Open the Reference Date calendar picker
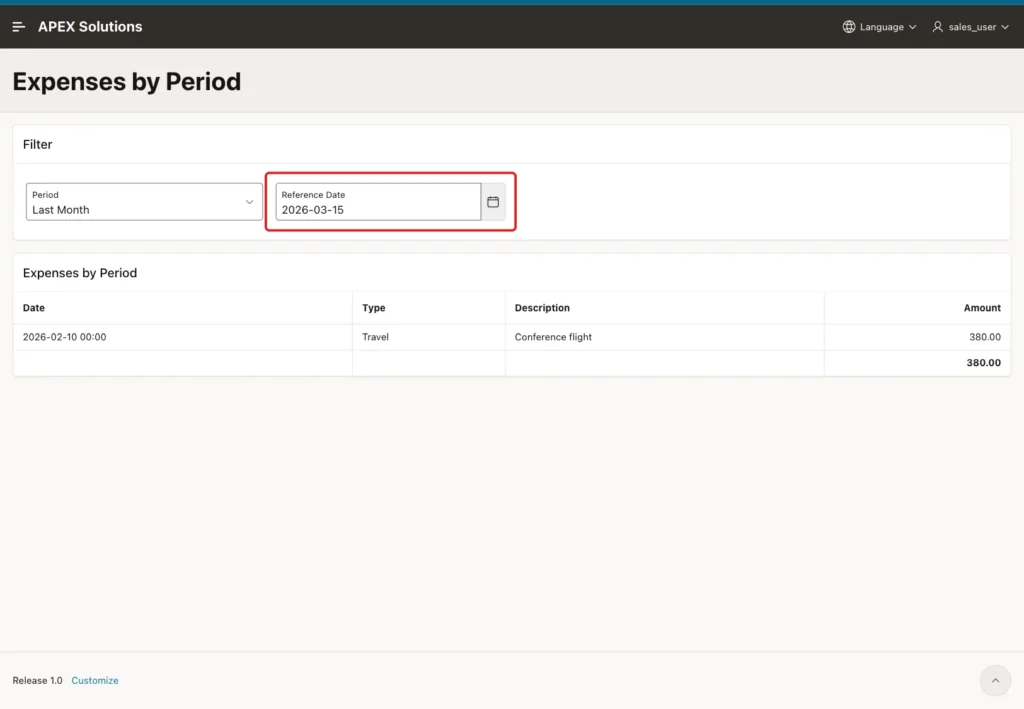 tap(493, 202)
